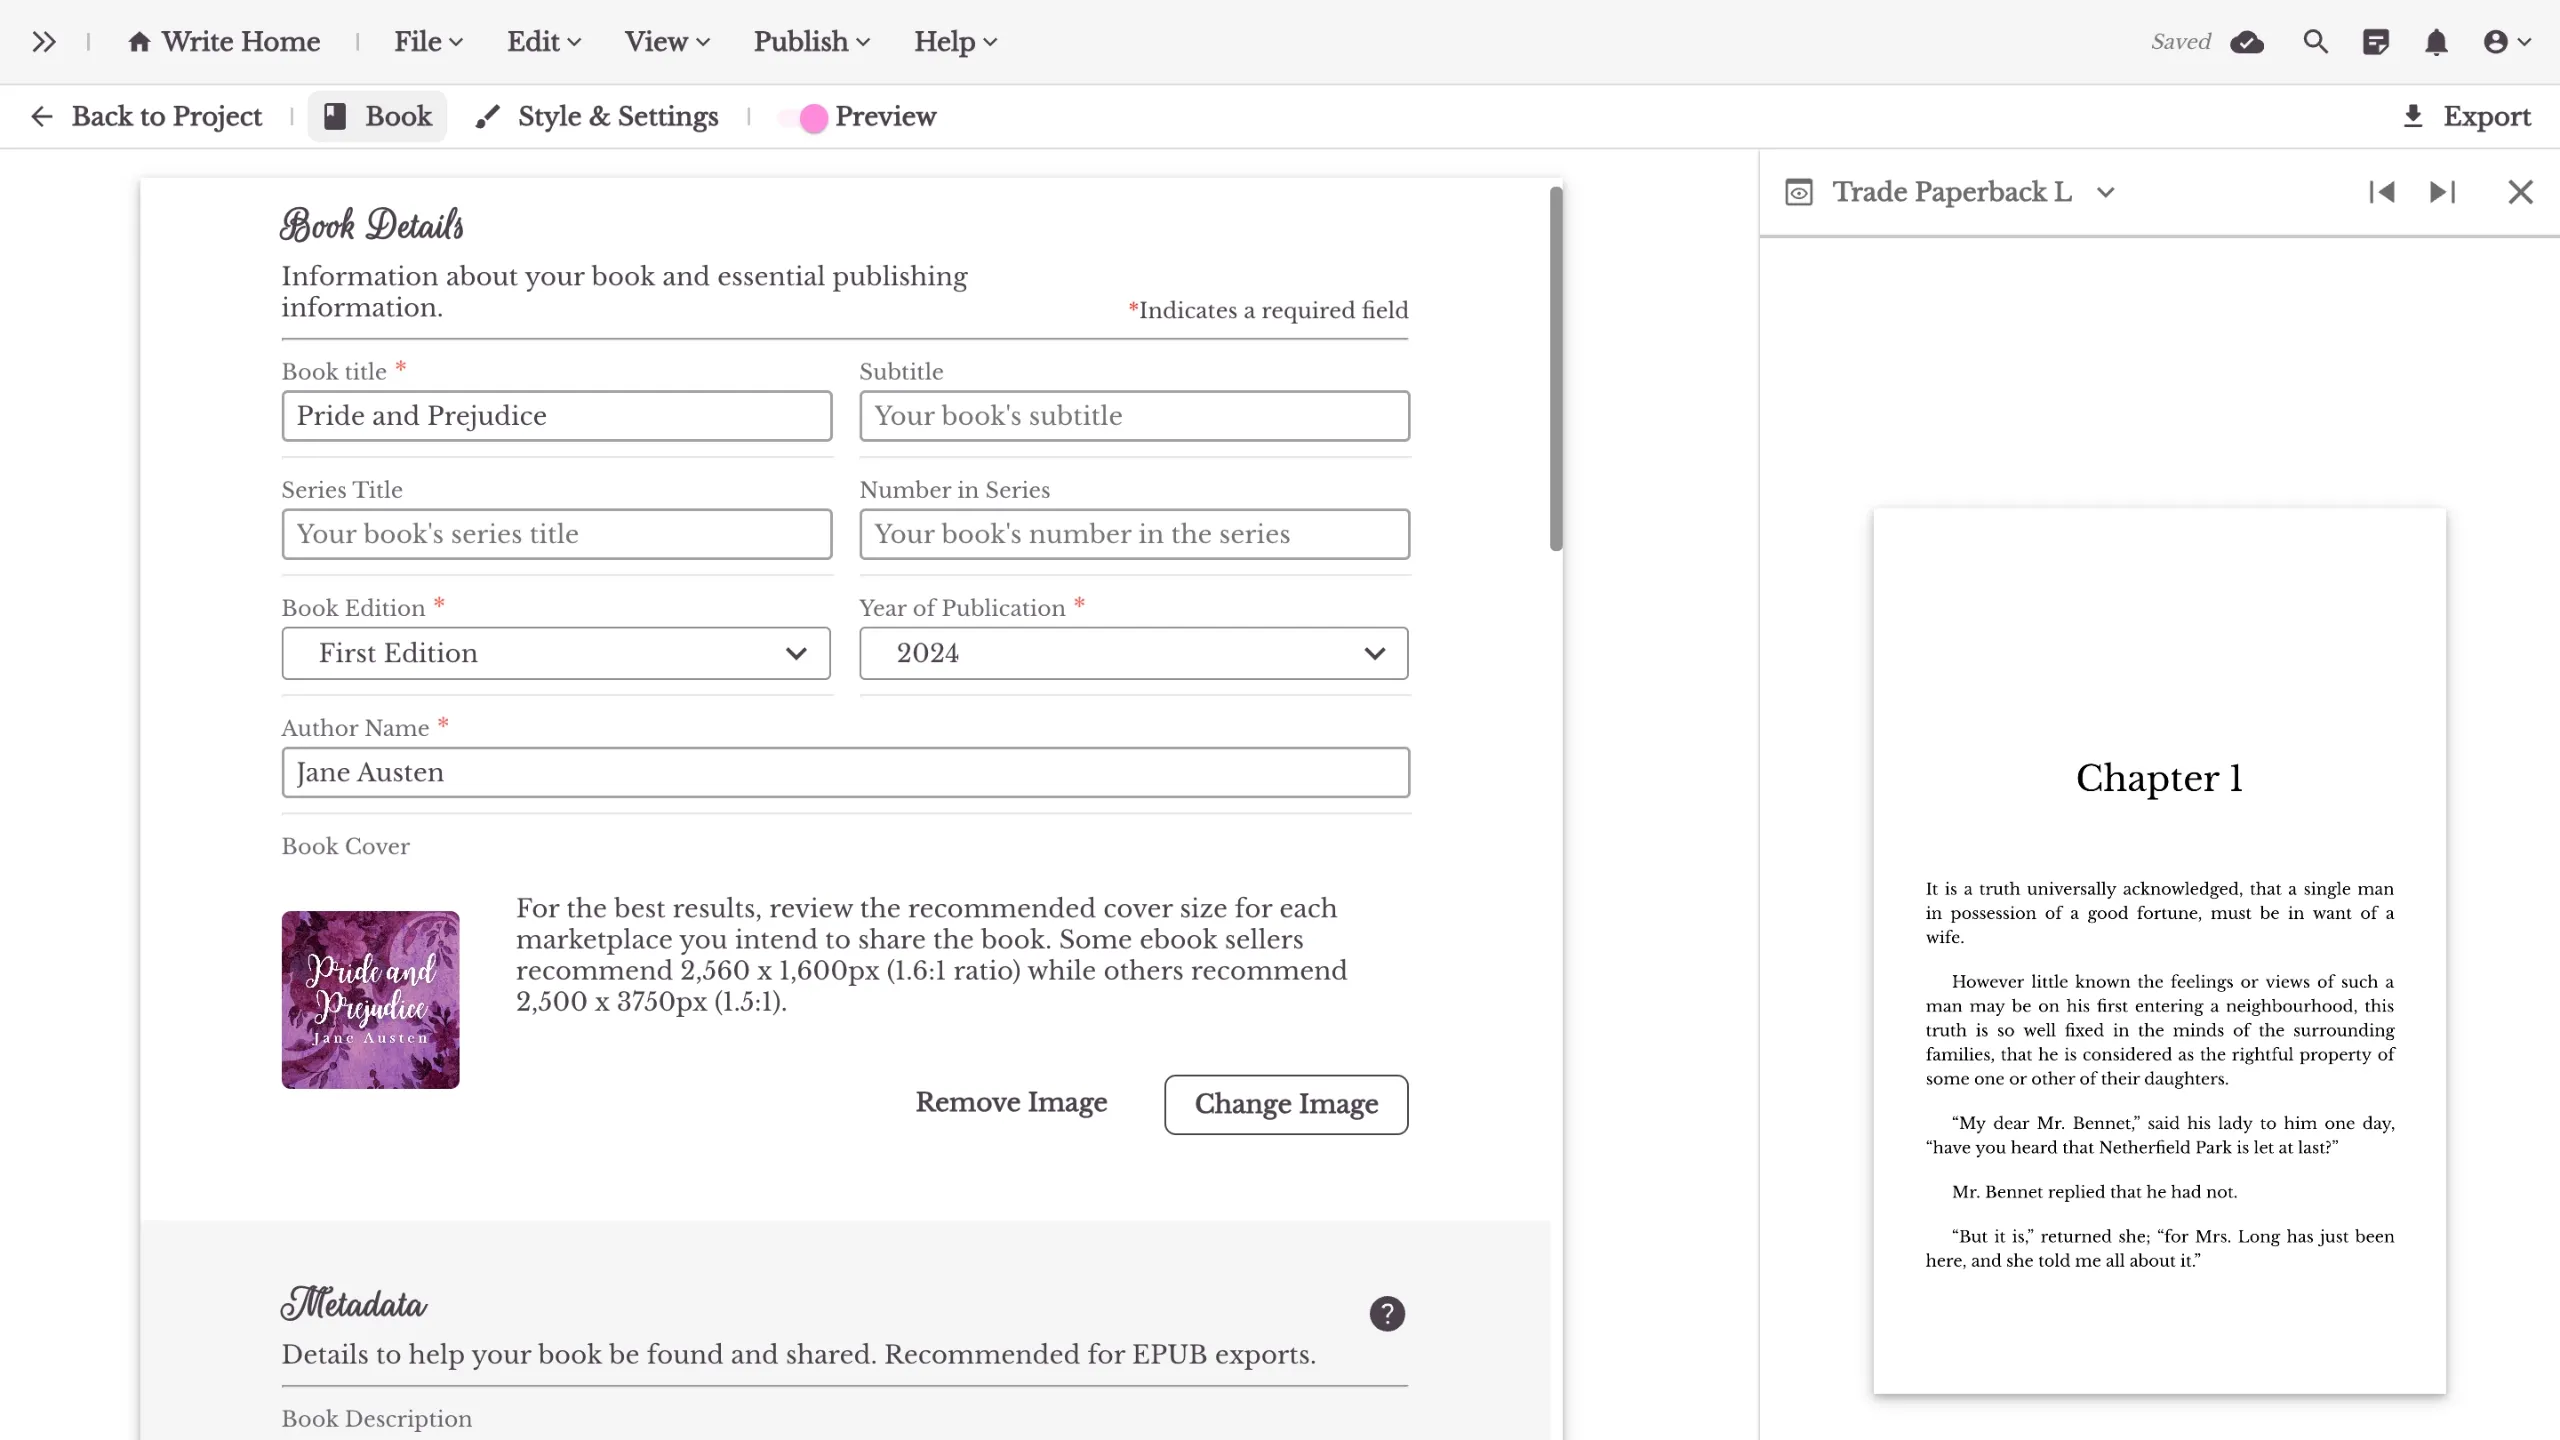Image resolution: width=2560 pixels, height=1440 pixels.
Task: Click the Export button
Action: point(2467,117)
